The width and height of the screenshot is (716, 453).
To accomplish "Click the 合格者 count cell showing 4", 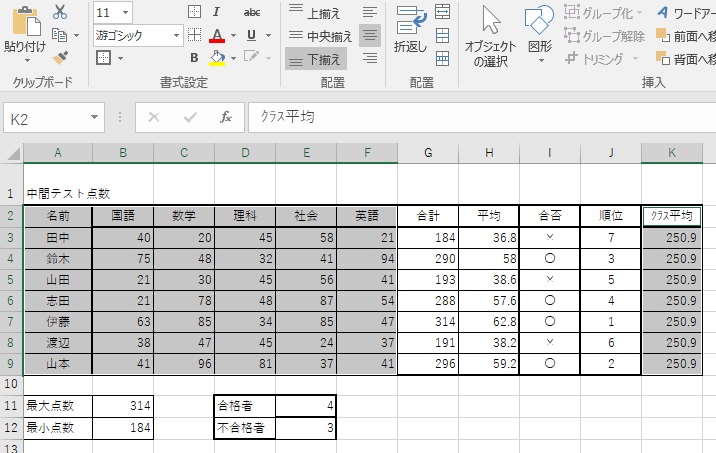I will point(306,406).
